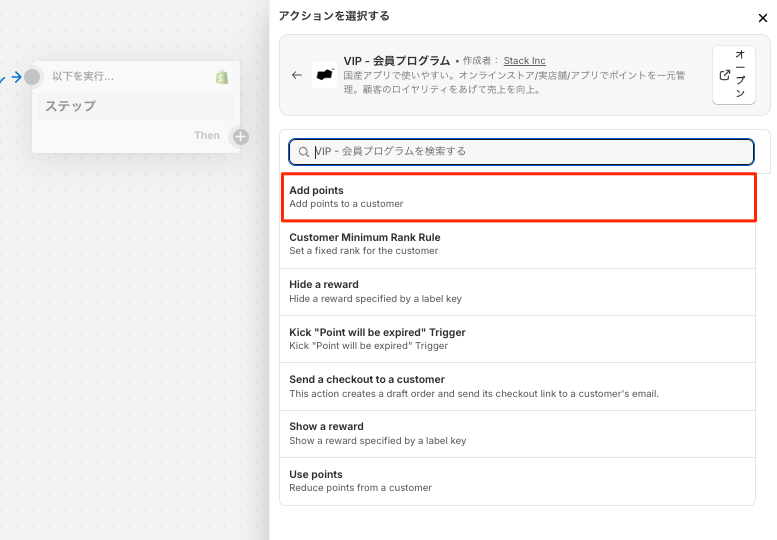
Task: Close the action selection panel
Action: tap(763, 18)
